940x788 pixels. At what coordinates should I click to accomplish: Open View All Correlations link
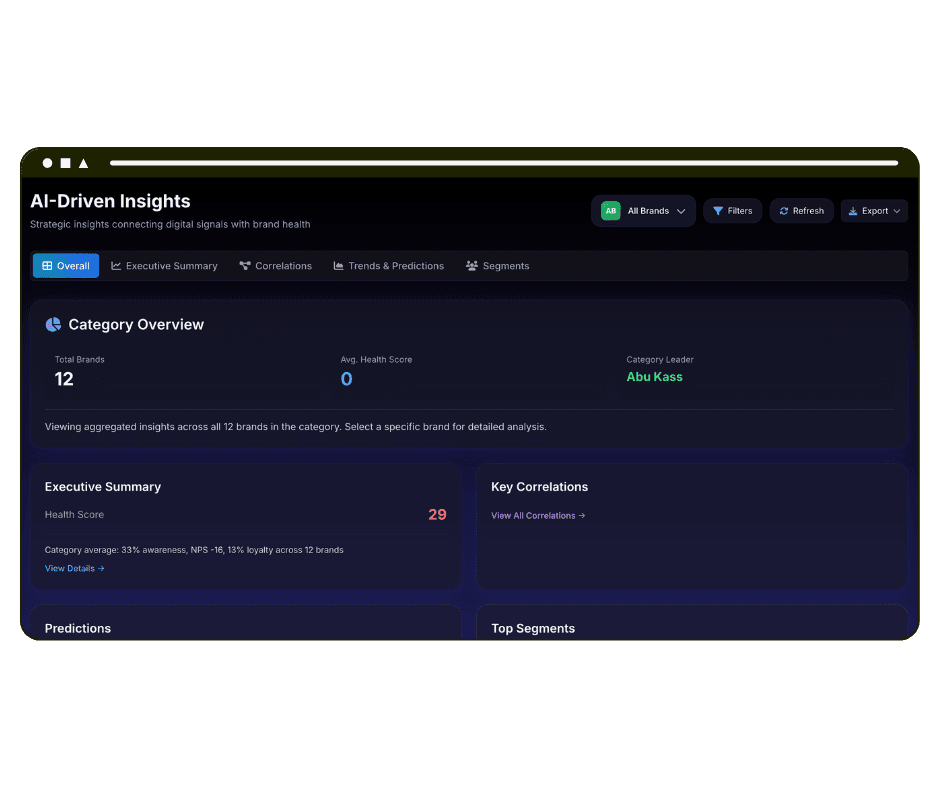coord(538,516)
